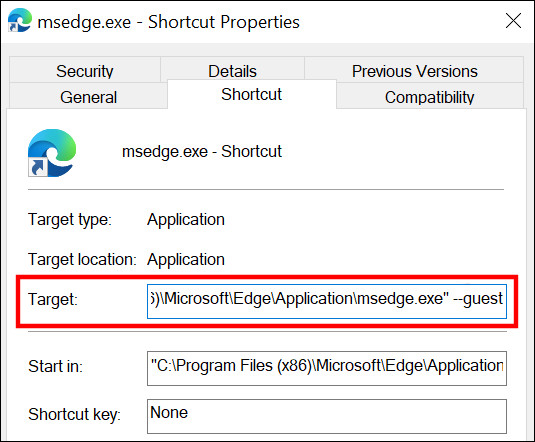Click the 'Shortcut key:' label
The image size is (535, 442).
(74, 414)
